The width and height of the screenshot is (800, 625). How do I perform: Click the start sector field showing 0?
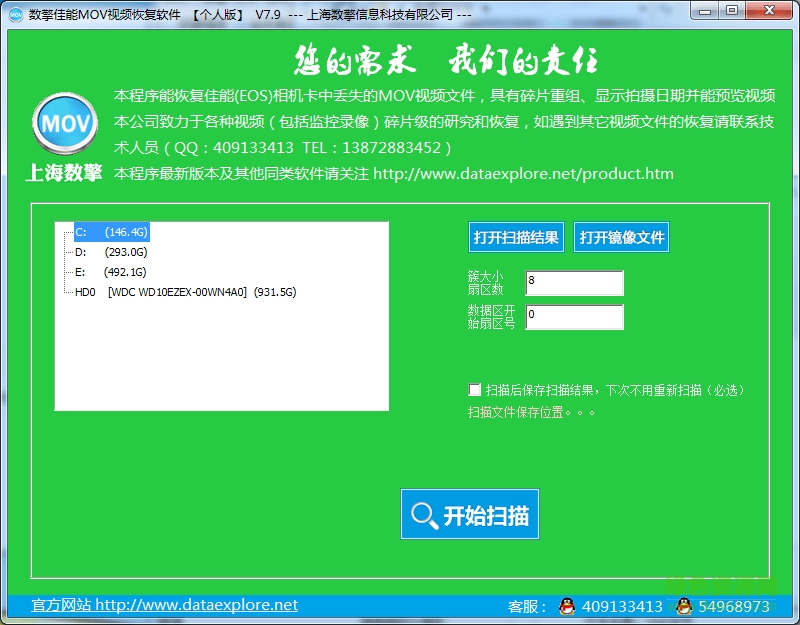click(x=575, y=317)
